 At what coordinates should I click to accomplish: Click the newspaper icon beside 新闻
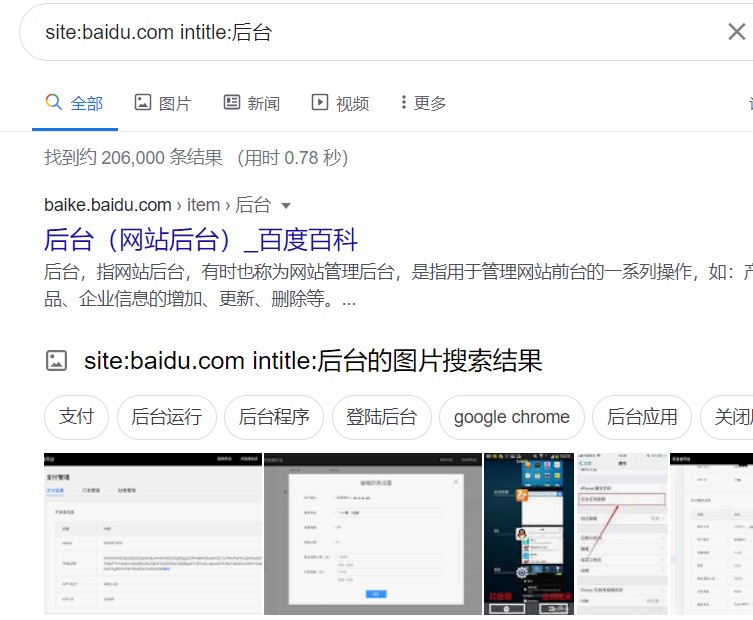pos(232,102)
